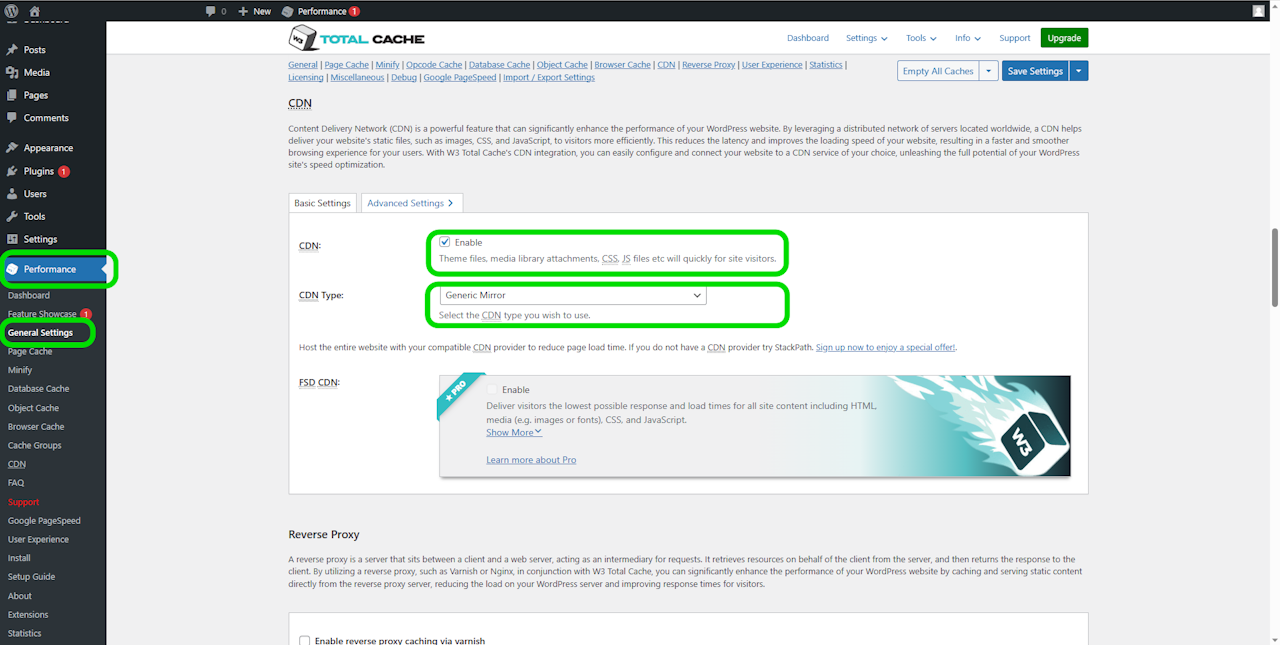Click the user avatar in admin bar
Image resolution: width=1280 pixels, height=645 pixels.
1258,11
